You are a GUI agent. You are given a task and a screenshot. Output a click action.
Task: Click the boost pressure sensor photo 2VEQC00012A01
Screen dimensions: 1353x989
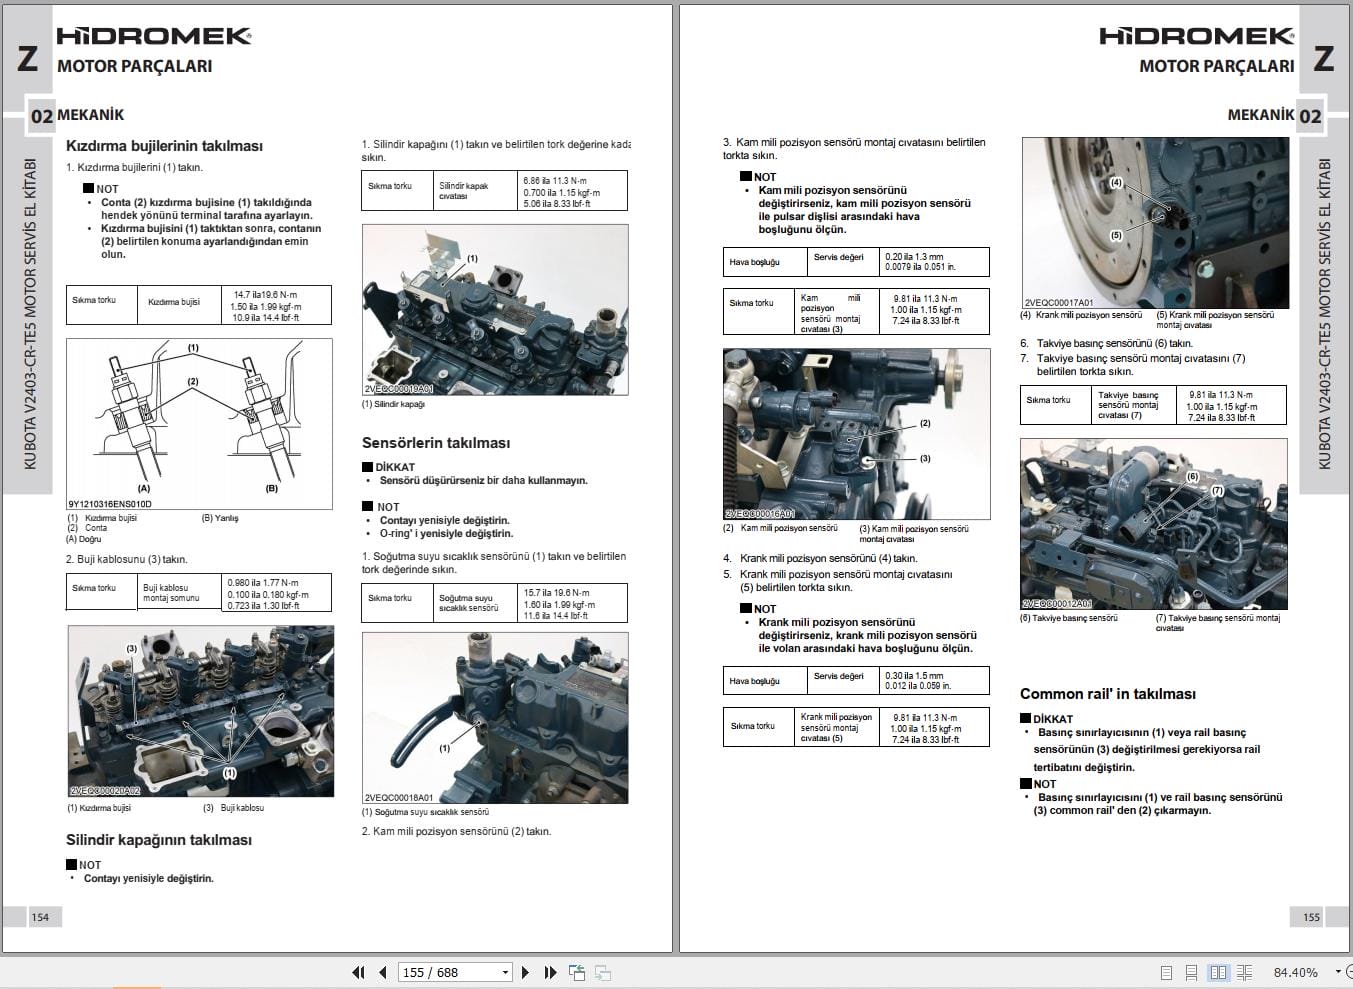[1154, 524]
